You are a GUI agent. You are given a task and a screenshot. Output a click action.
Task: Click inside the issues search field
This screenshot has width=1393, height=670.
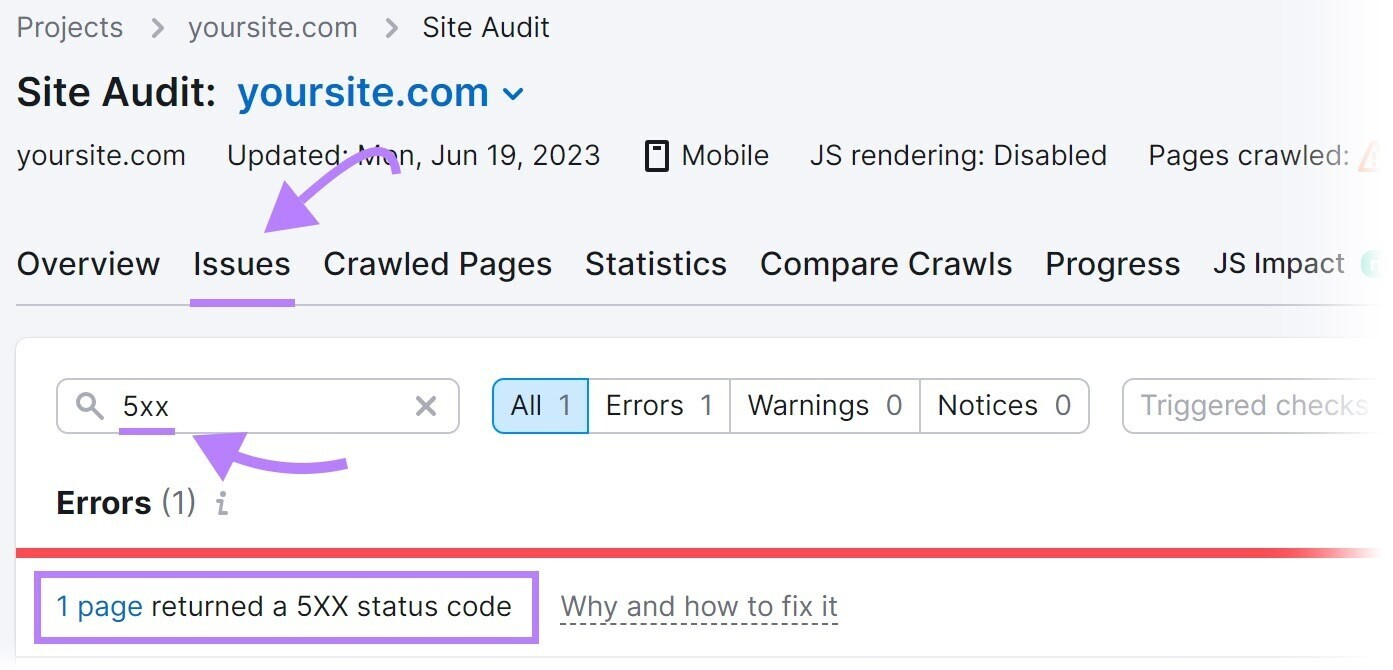[x=250, y=405]
